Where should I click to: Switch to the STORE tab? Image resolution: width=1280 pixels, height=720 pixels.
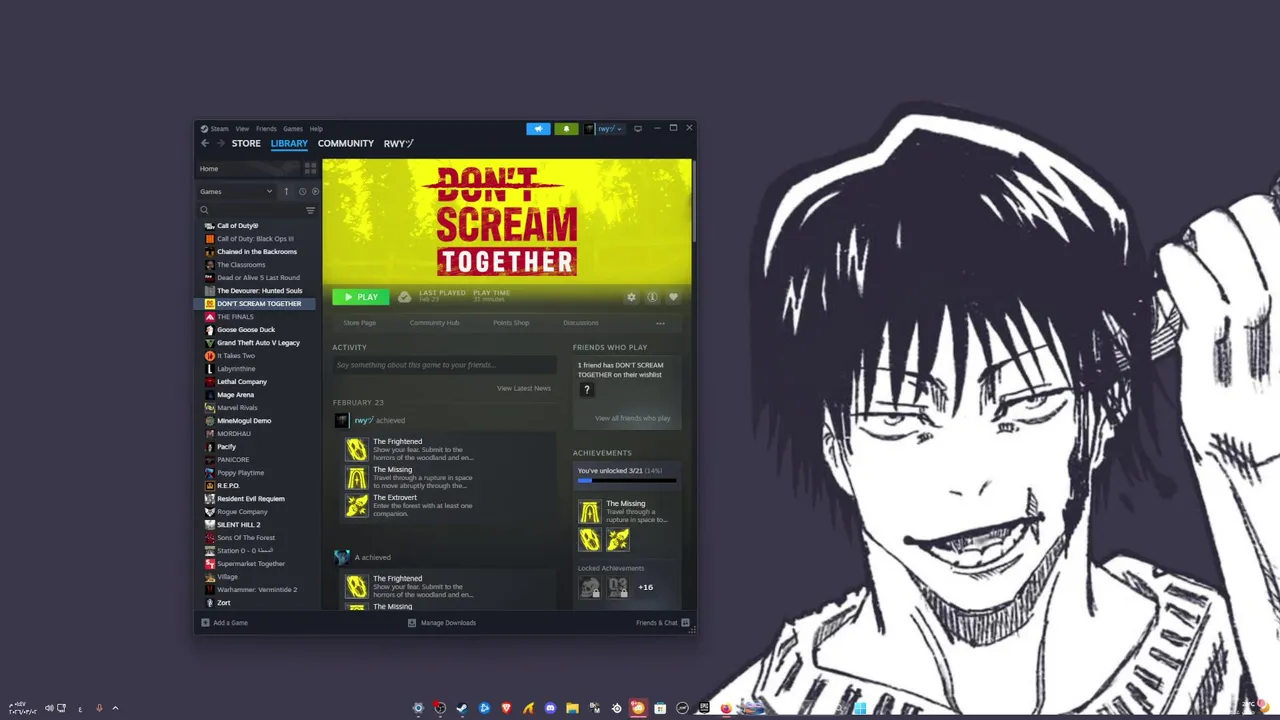coord(246,143)
